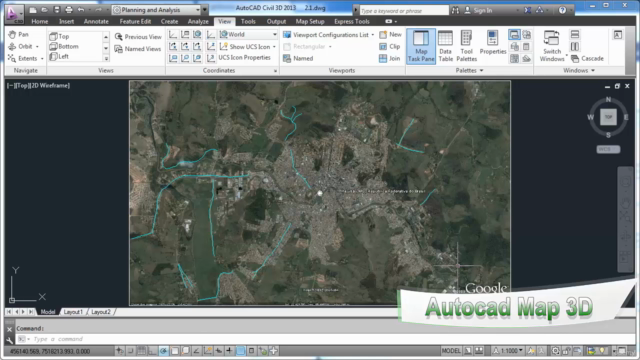
Task: Undo last action with the Undo arrow
Action: [81, 10]
